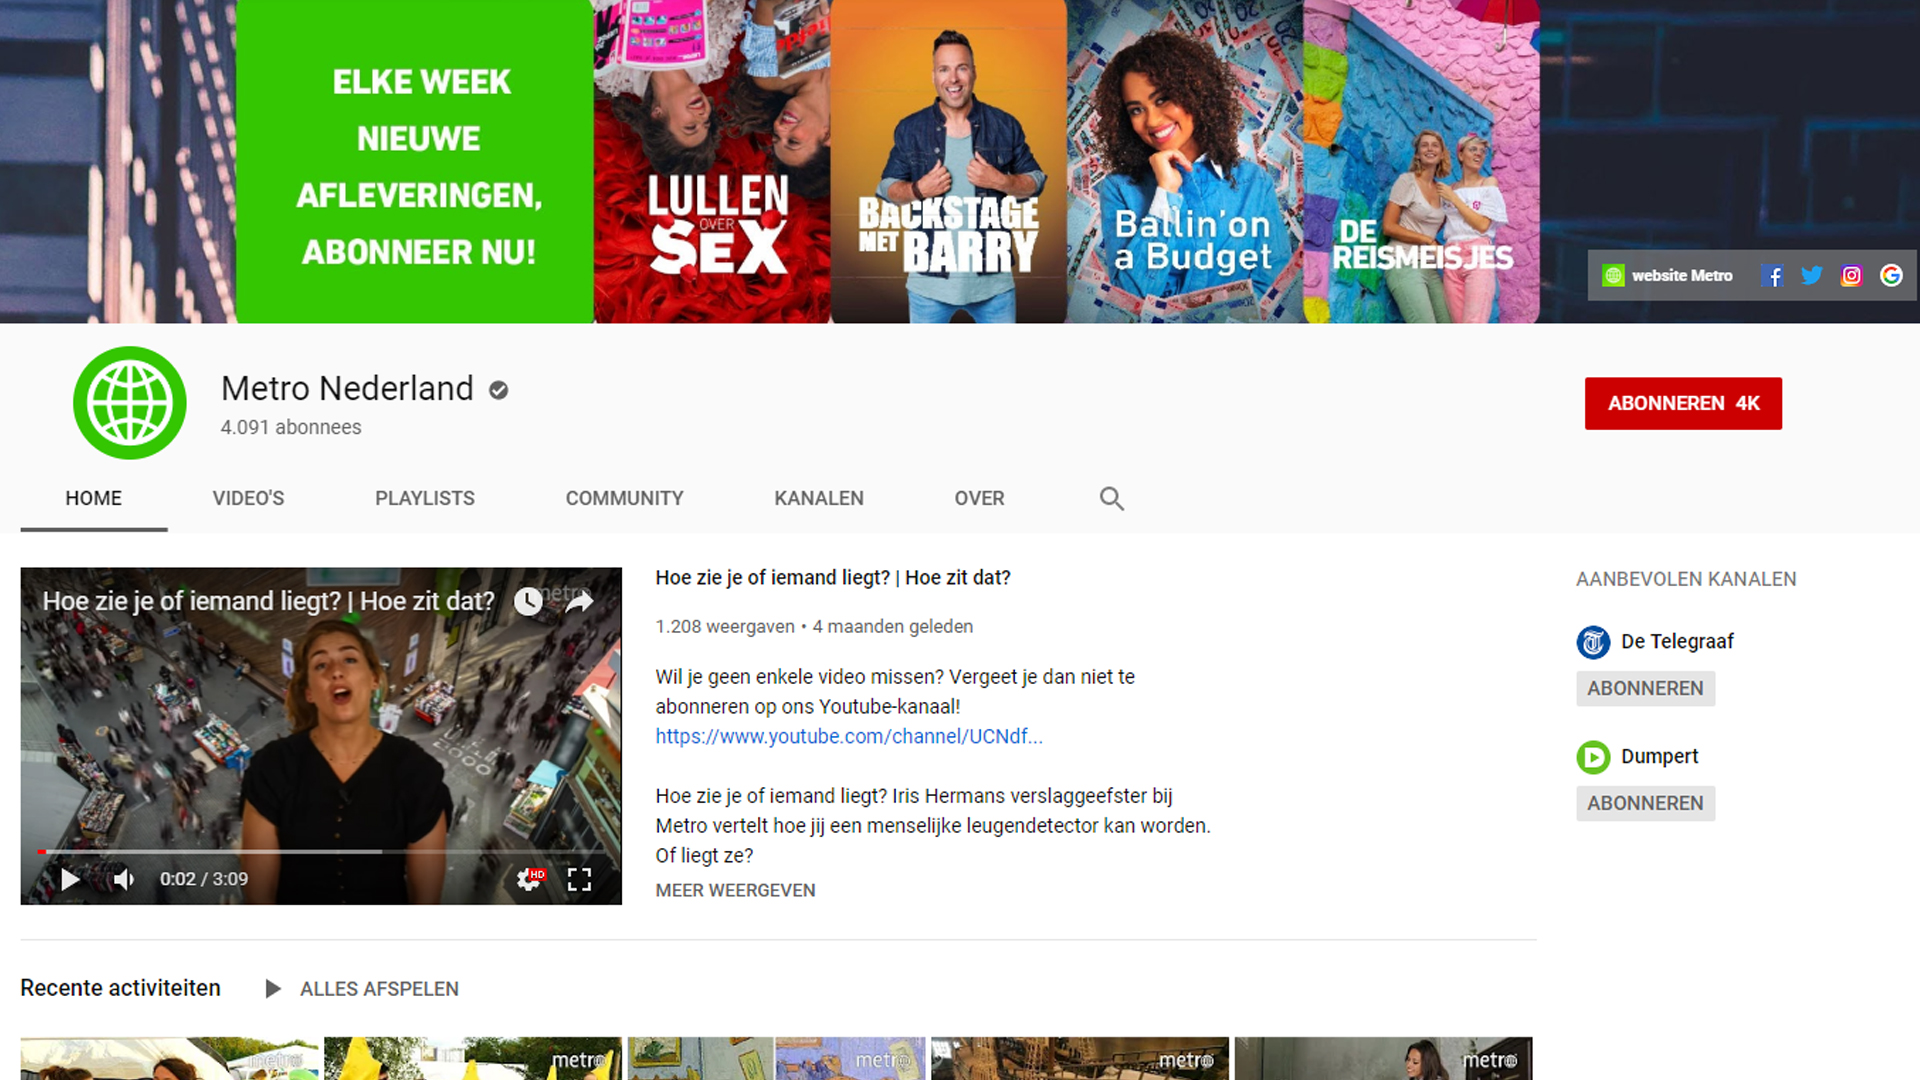Click the 1.208 weergaven view count
This screenshot has width=1920, height=1080.
[725, 627]
